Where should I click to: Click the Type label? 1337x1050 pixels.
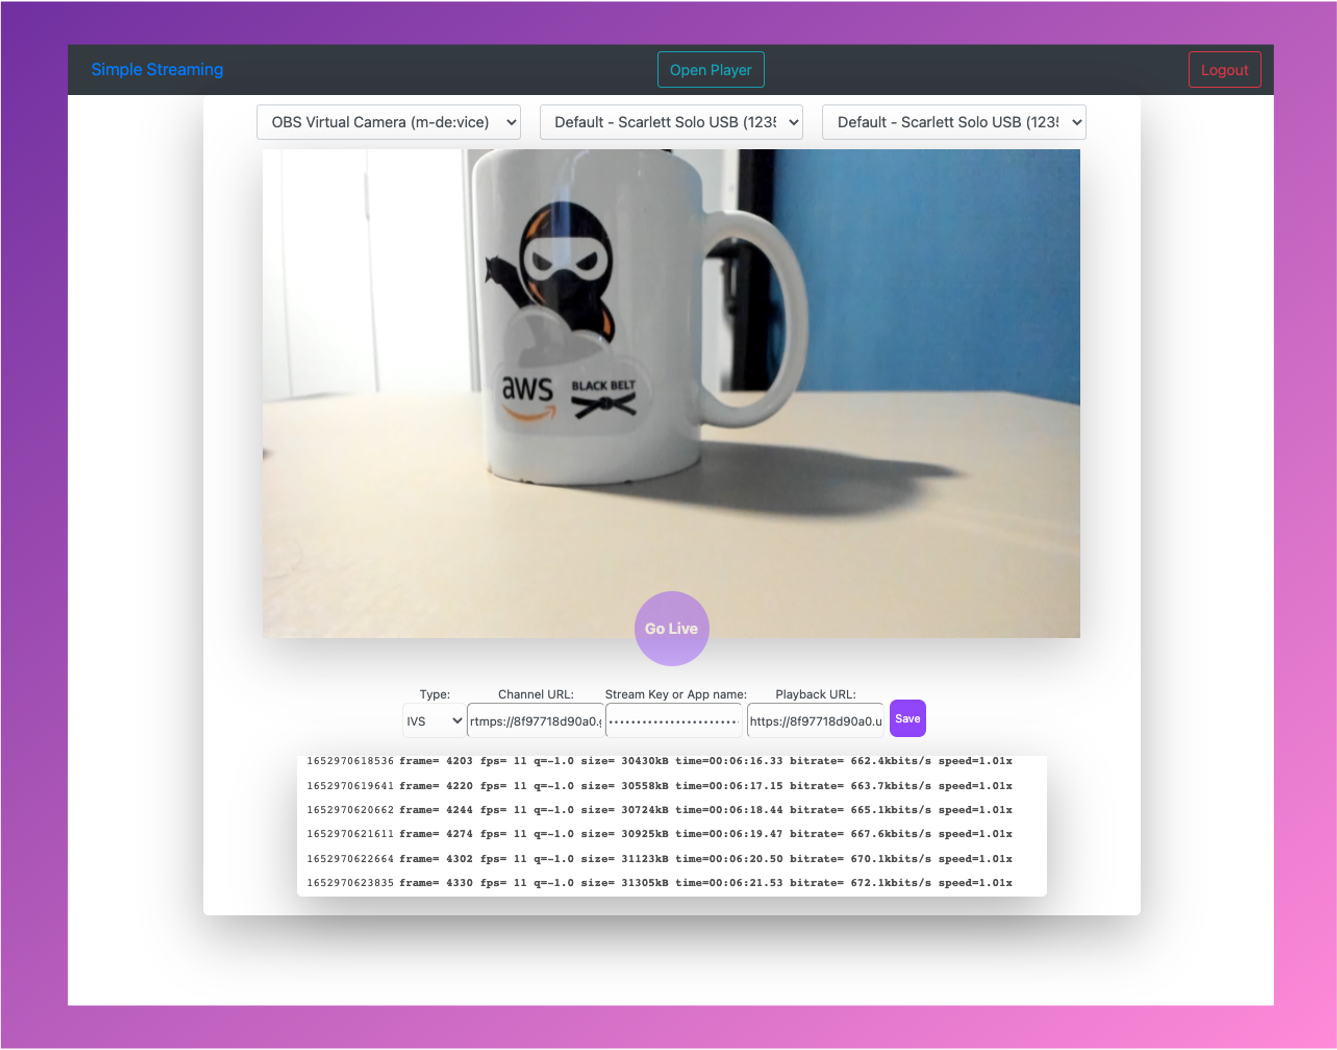pos(435,694)
